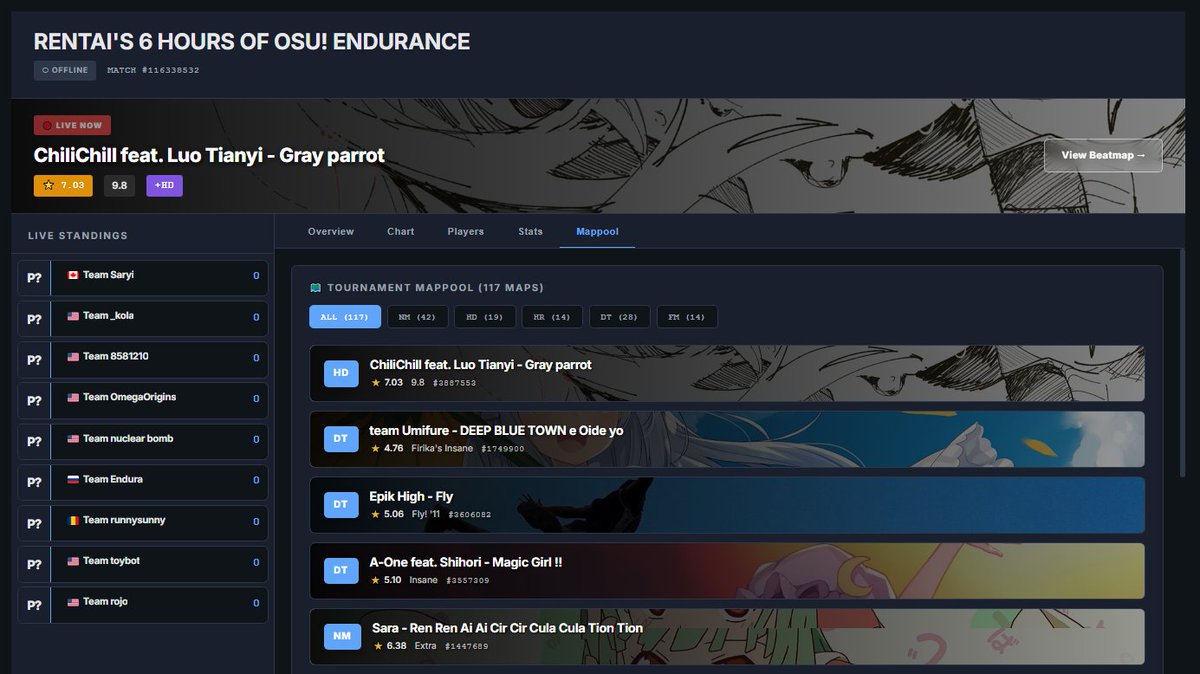1200x674 pixels.
Task: Switch to the Overview tab
Action: pyautogui.click(x=331, y=231)
